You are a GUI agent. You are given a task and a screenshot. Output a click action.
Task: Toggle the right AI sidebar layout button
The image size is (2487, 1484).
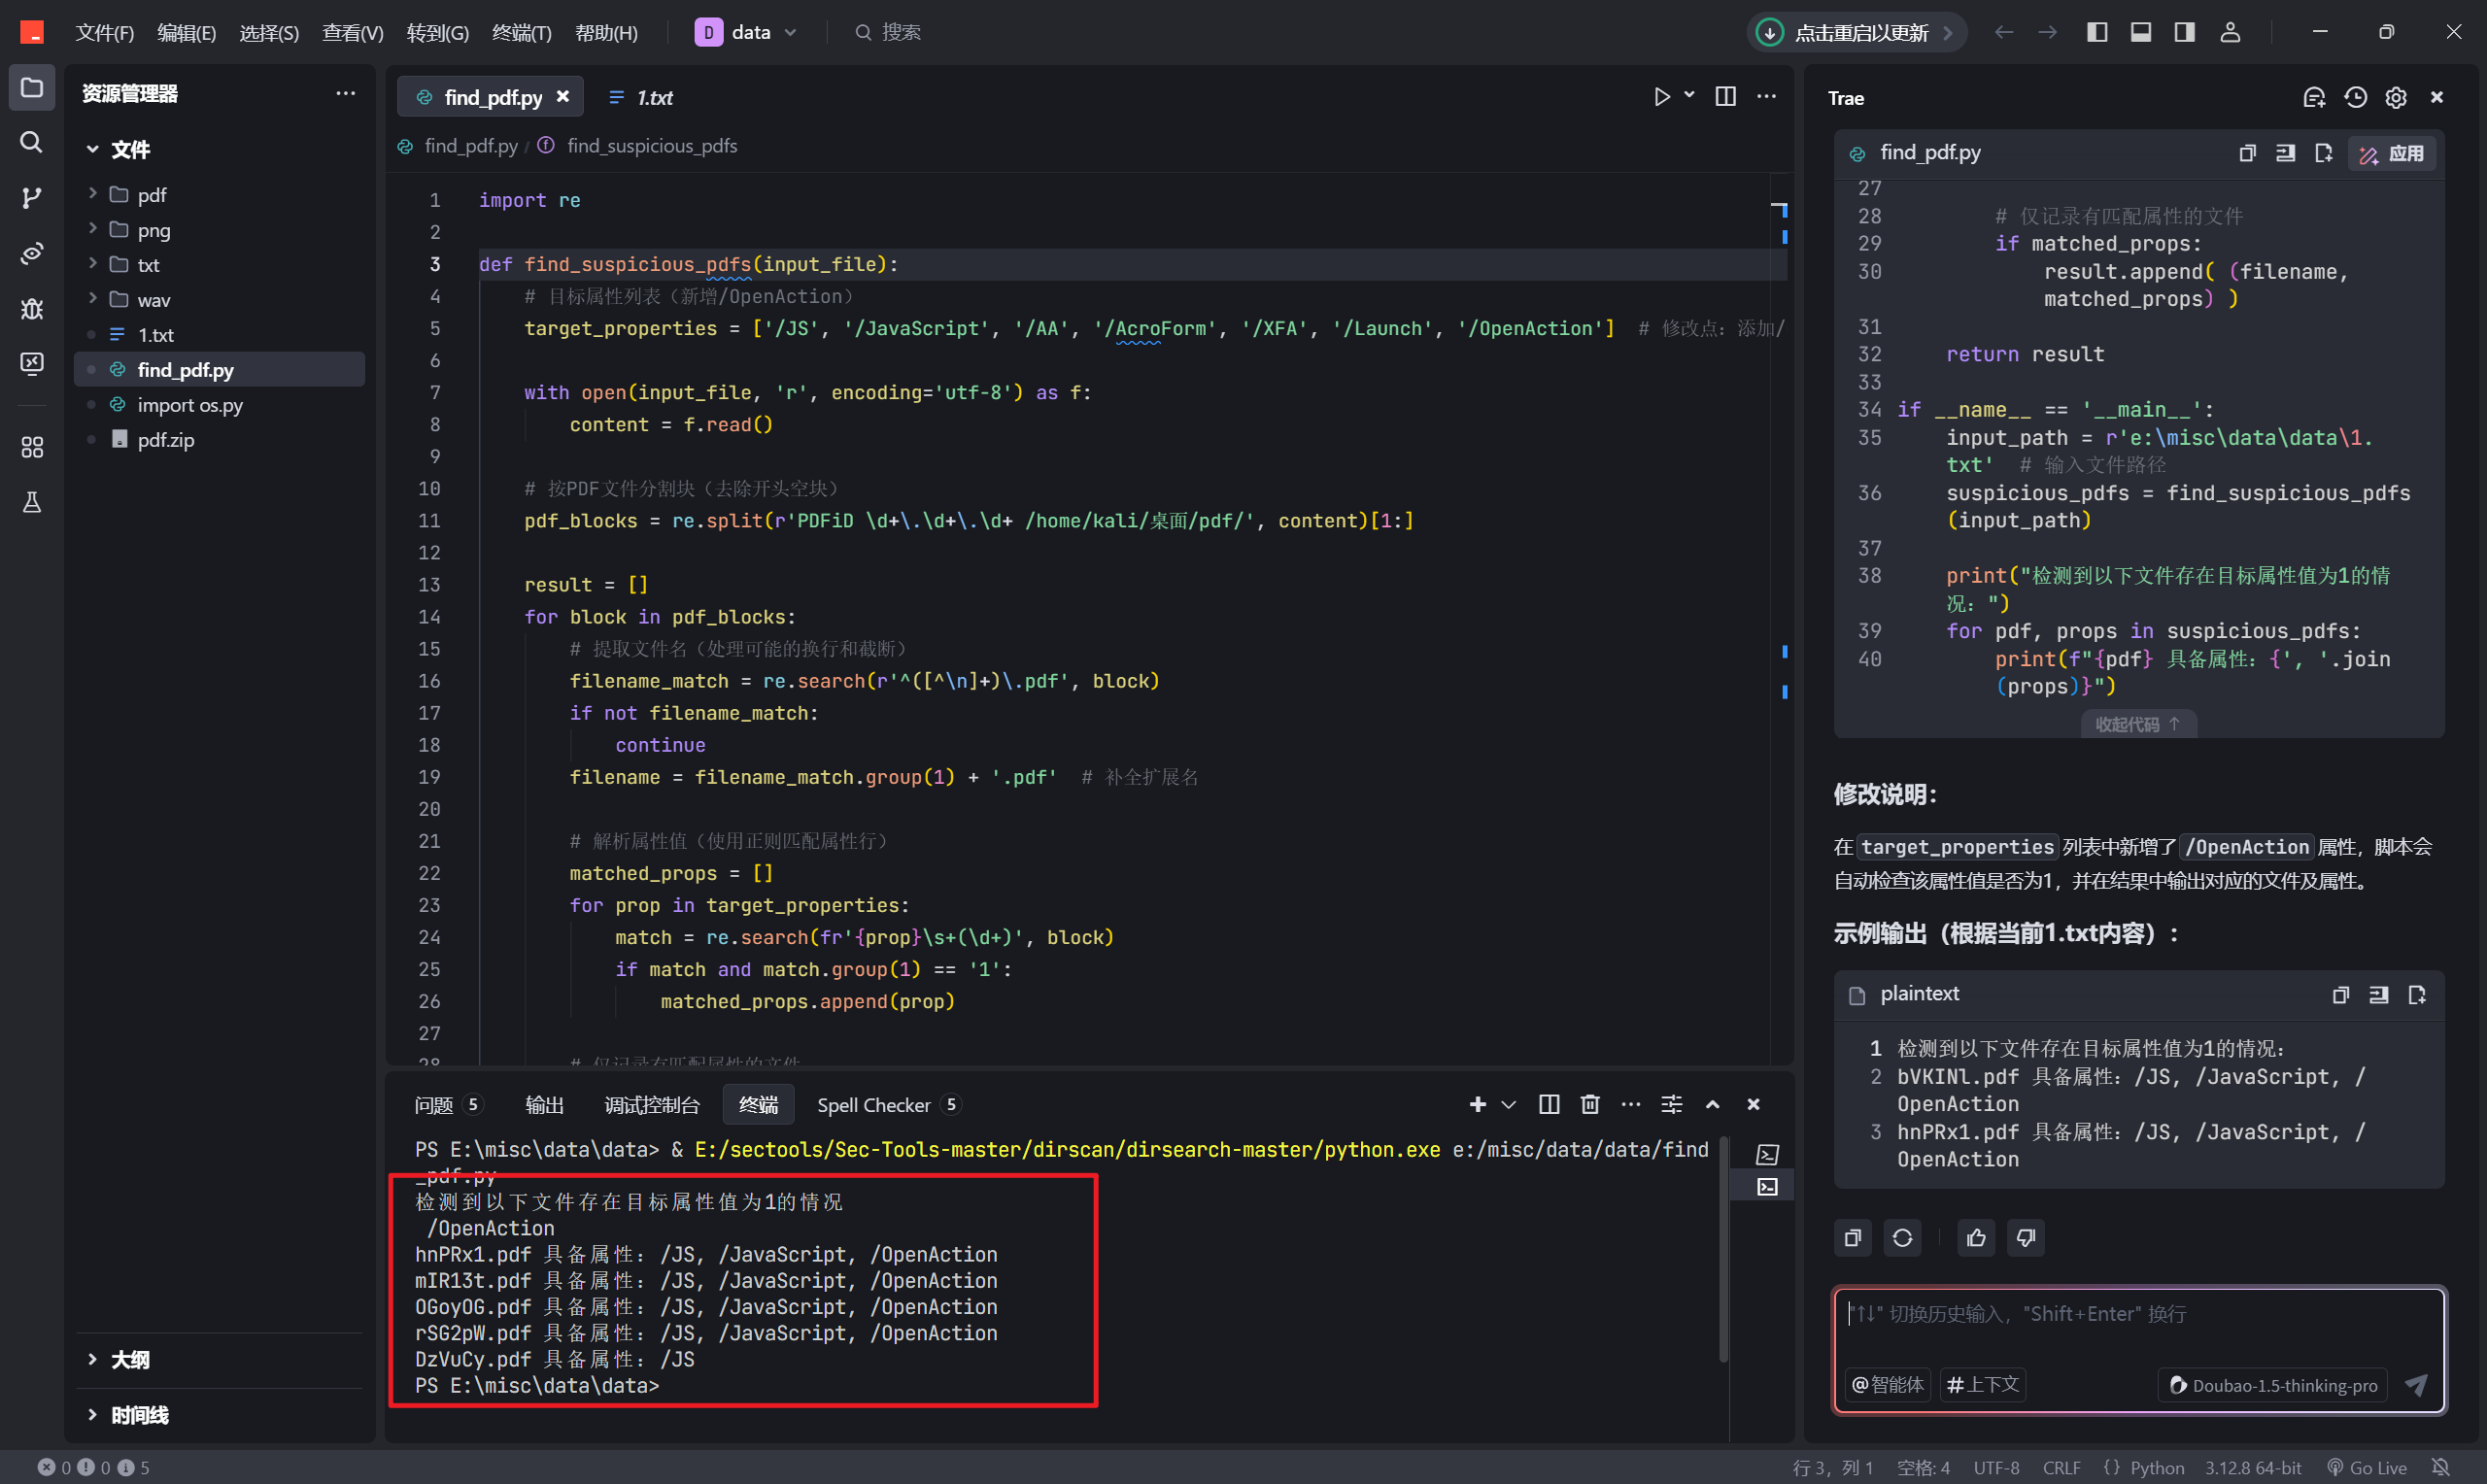pos(2185,32)
